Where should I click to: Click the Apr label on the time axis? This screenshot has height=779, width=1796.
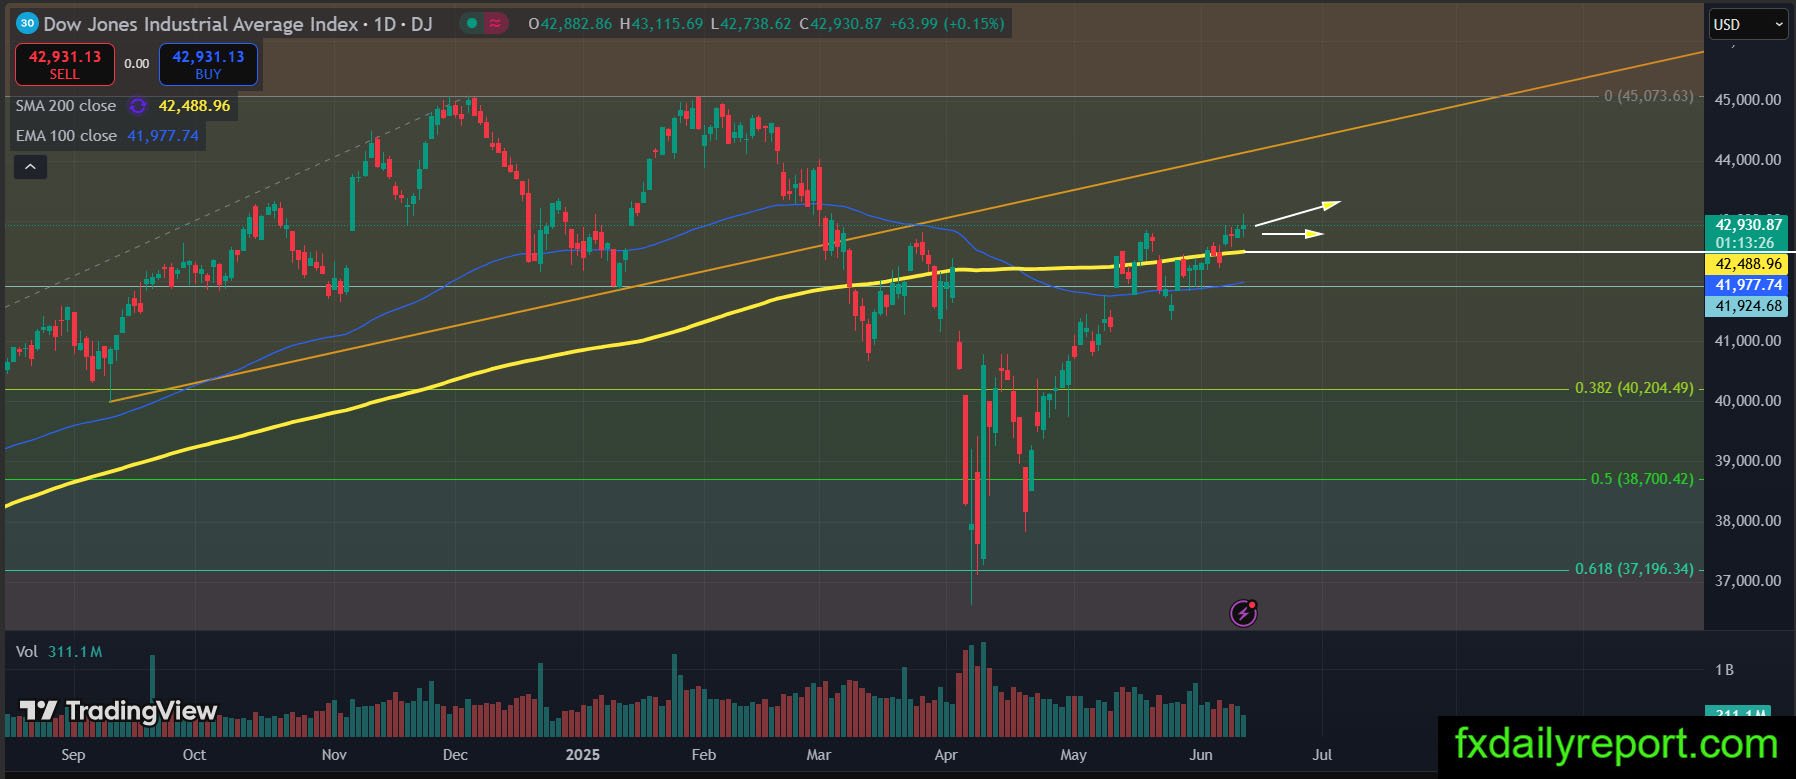click(945, 755)
